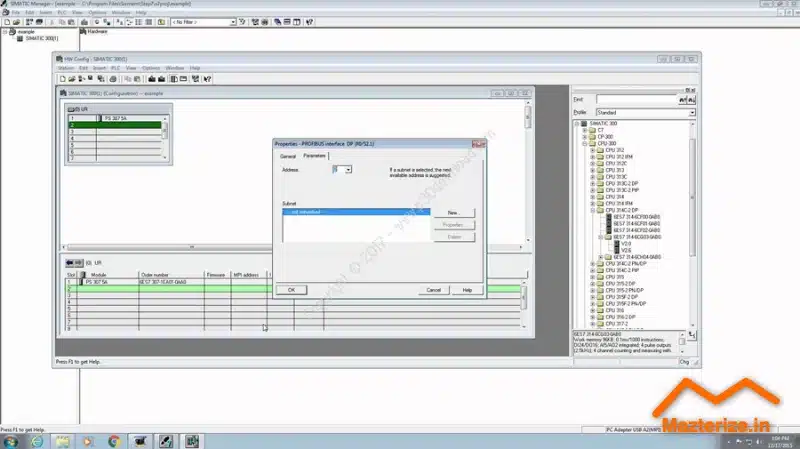Select CPU 317-2 folder in catalog
The width and height of the screenshot is (800, 449).
tap(616, 323)
